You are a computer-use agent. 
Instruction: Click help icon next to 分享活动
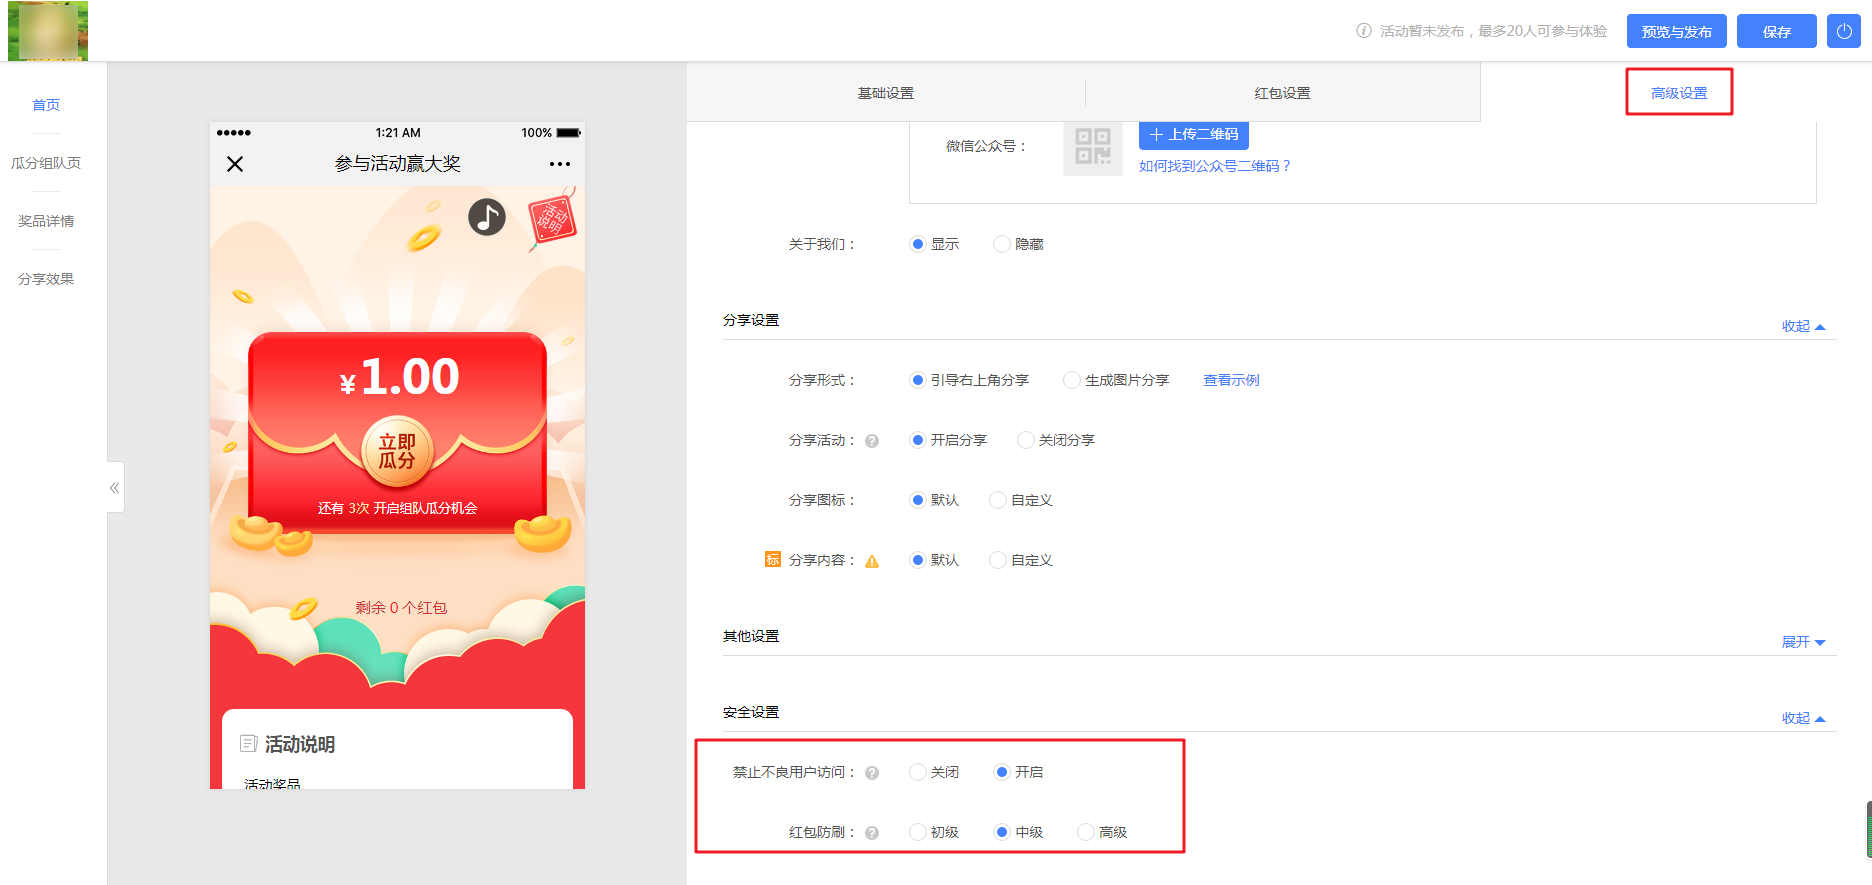click(x=872, y=441)
